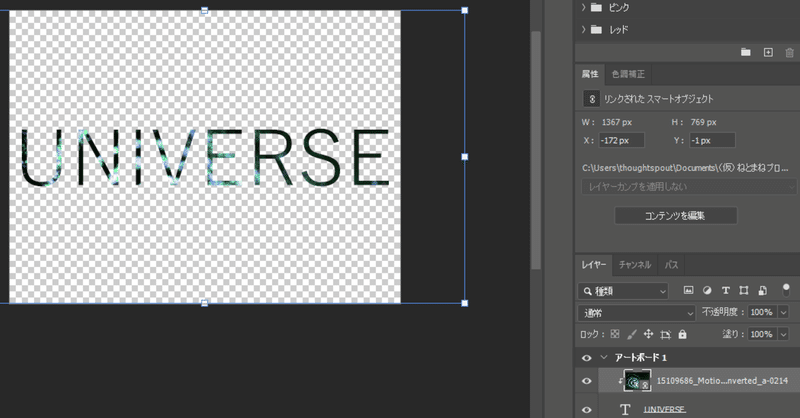This screenshot has width=800, height=418.
Task: Hide the UNIVERSE text layer
Action: point(587,410)
